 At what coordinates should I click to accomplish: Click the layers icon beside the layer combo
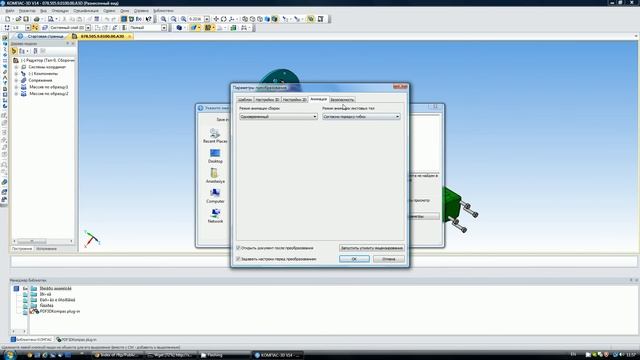pyautogui.click(x=45, y=28)
